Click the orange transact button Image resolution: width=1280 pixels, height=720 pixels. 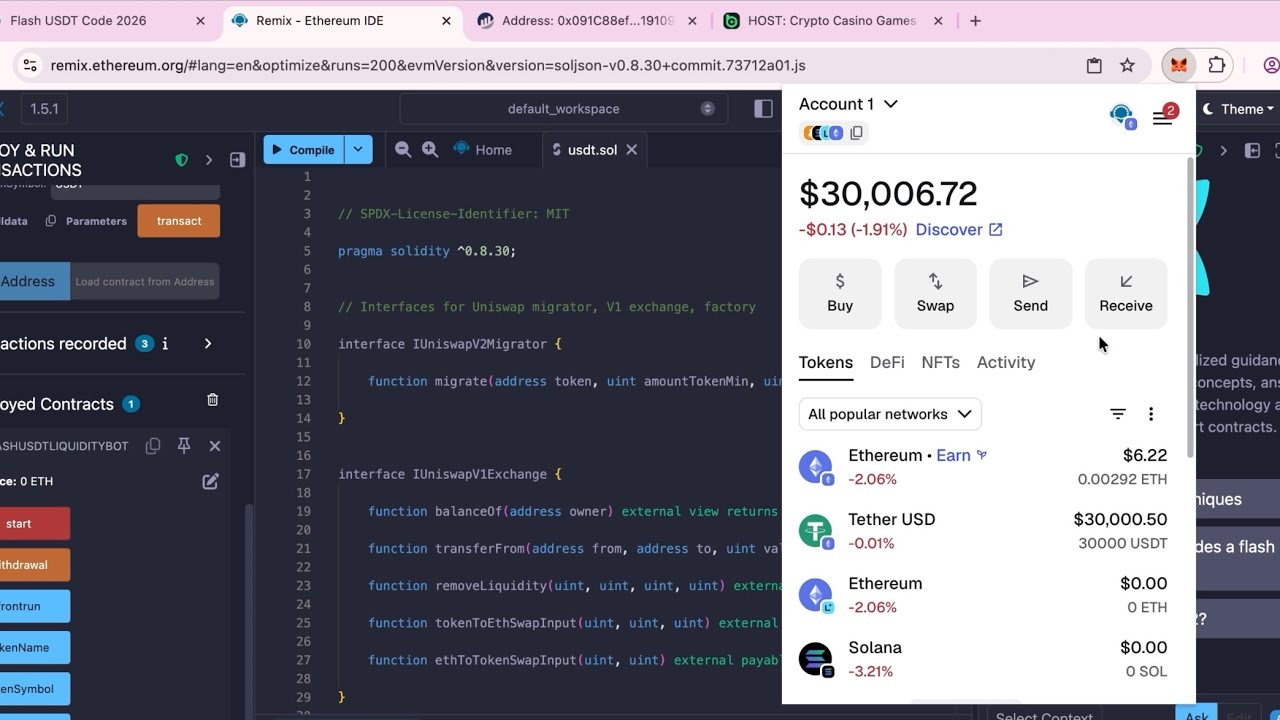click(x=179, y=221)
